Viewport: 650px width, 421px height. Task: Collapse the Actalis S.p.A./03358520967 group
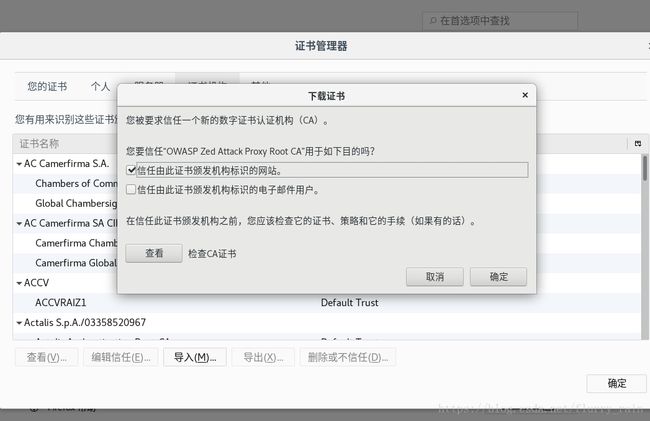click(x=19, y=323)
